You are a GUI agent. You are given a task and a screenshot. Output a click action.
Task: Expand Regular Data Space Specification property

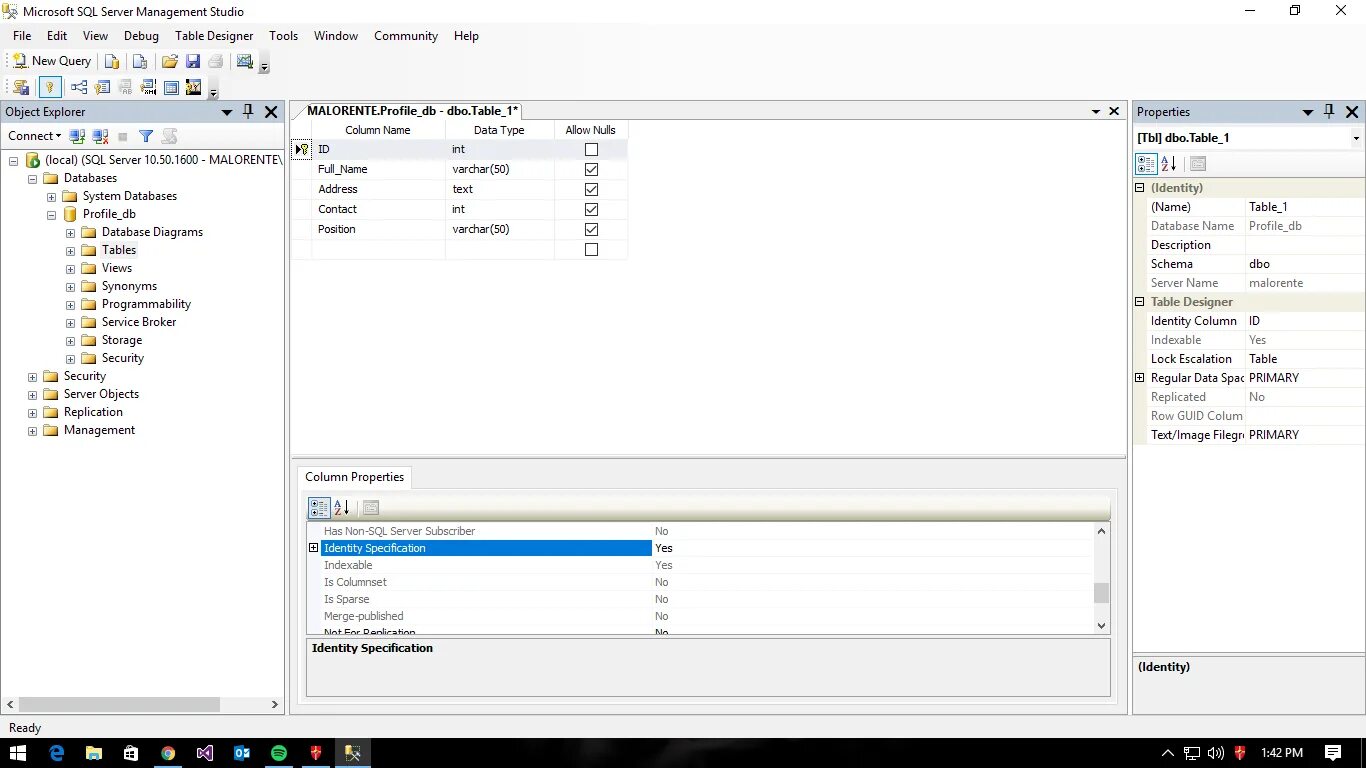(x=1139, y=378)
